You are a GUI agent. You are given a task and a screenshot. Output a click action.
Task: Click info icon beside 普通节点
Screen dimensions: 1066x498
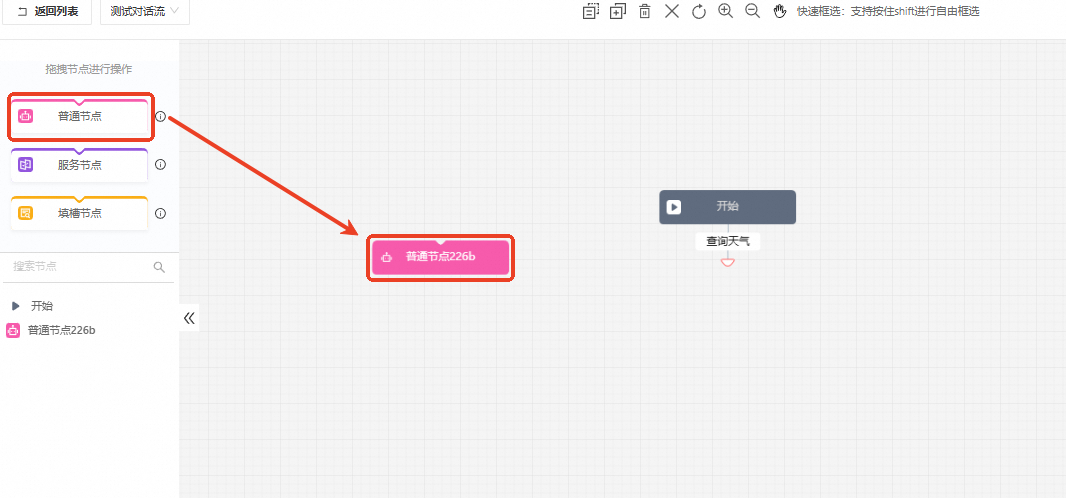(160, 116)
